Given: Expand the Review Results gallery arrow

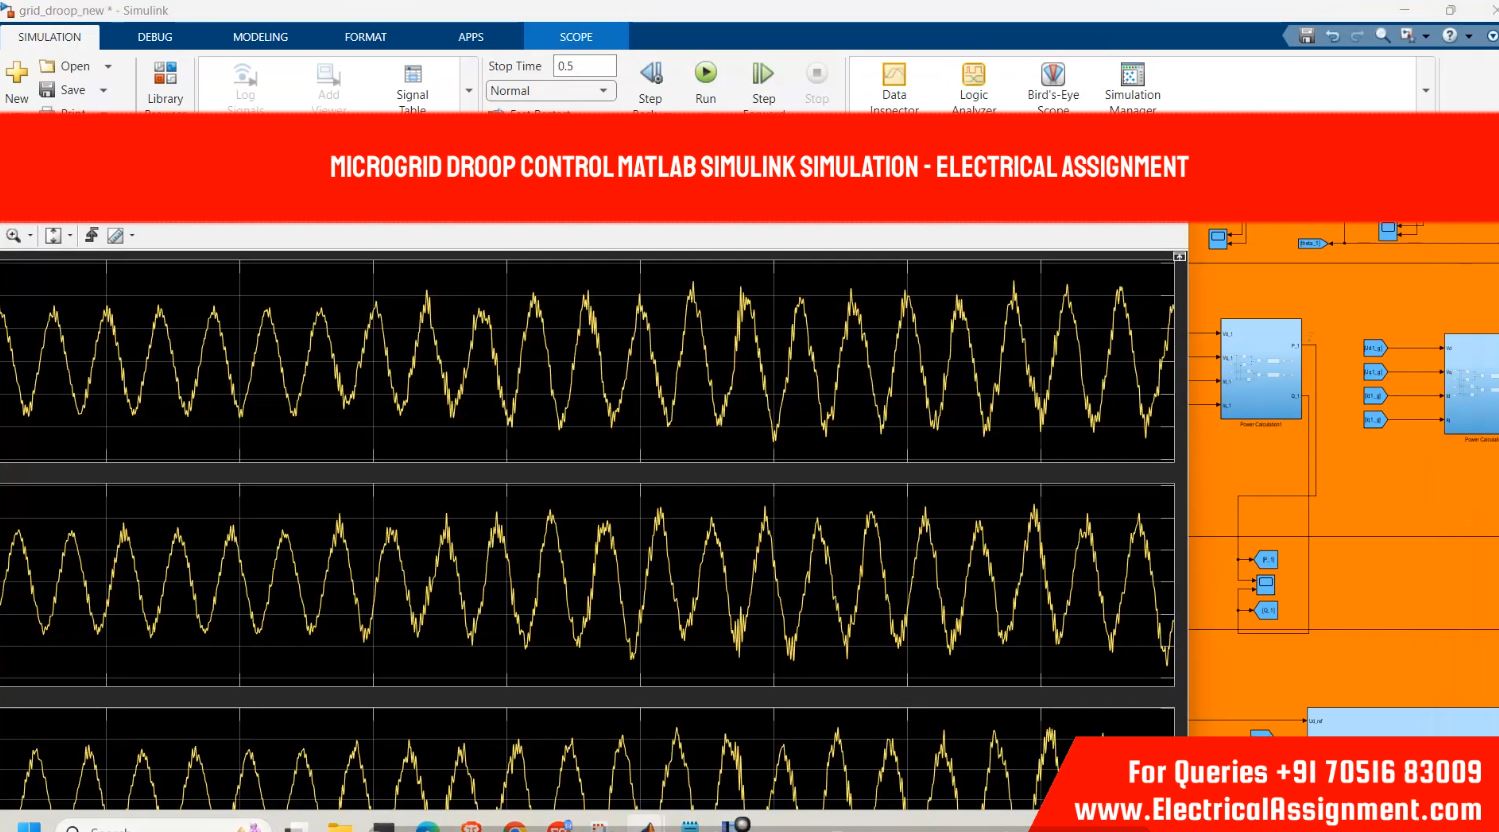Looking at the screenshot, I should click(1425, 91).
